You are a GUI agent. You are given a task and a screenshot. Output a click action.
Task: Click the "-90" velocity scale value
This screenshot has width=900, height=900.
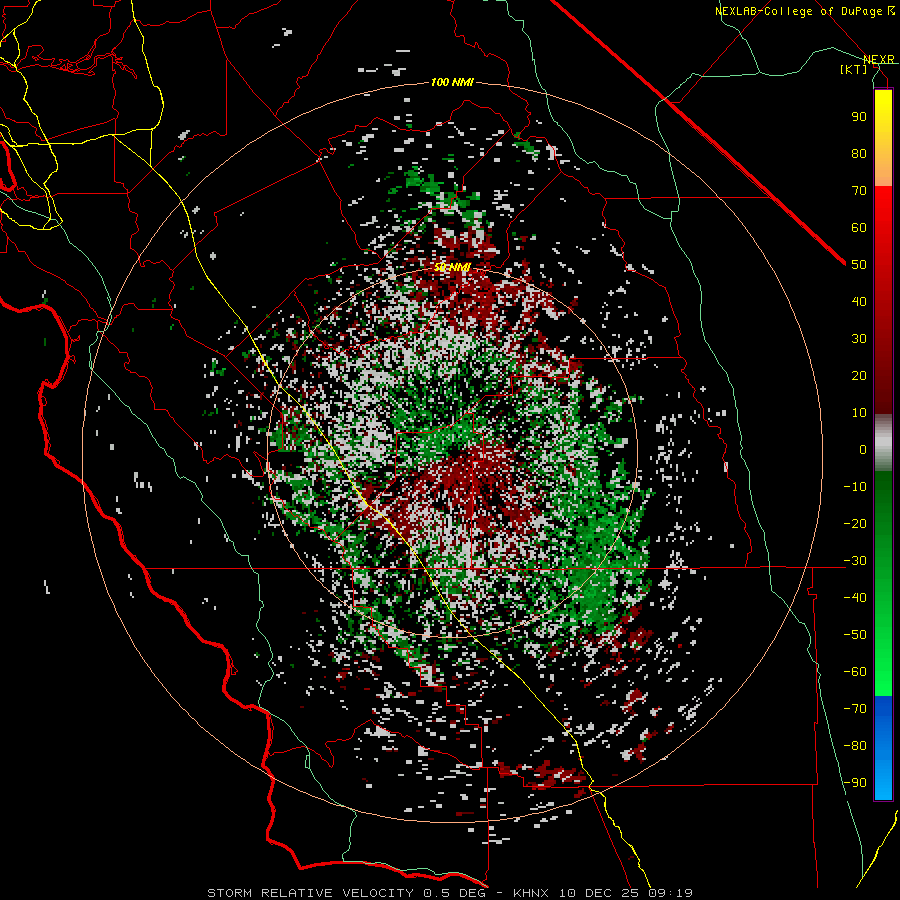click(855, 783)
